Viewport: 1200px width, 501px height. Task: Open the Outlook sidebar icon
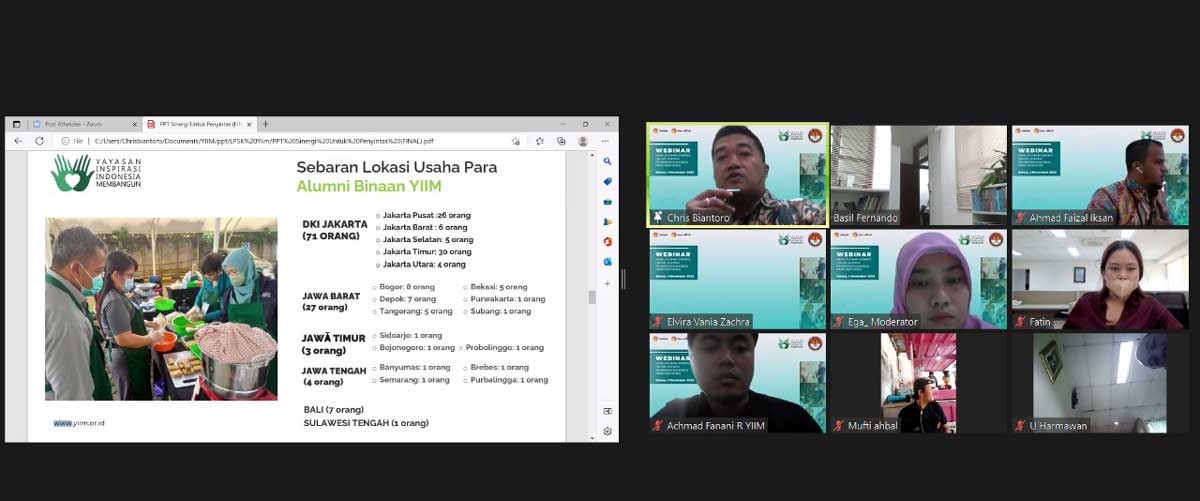607,262
